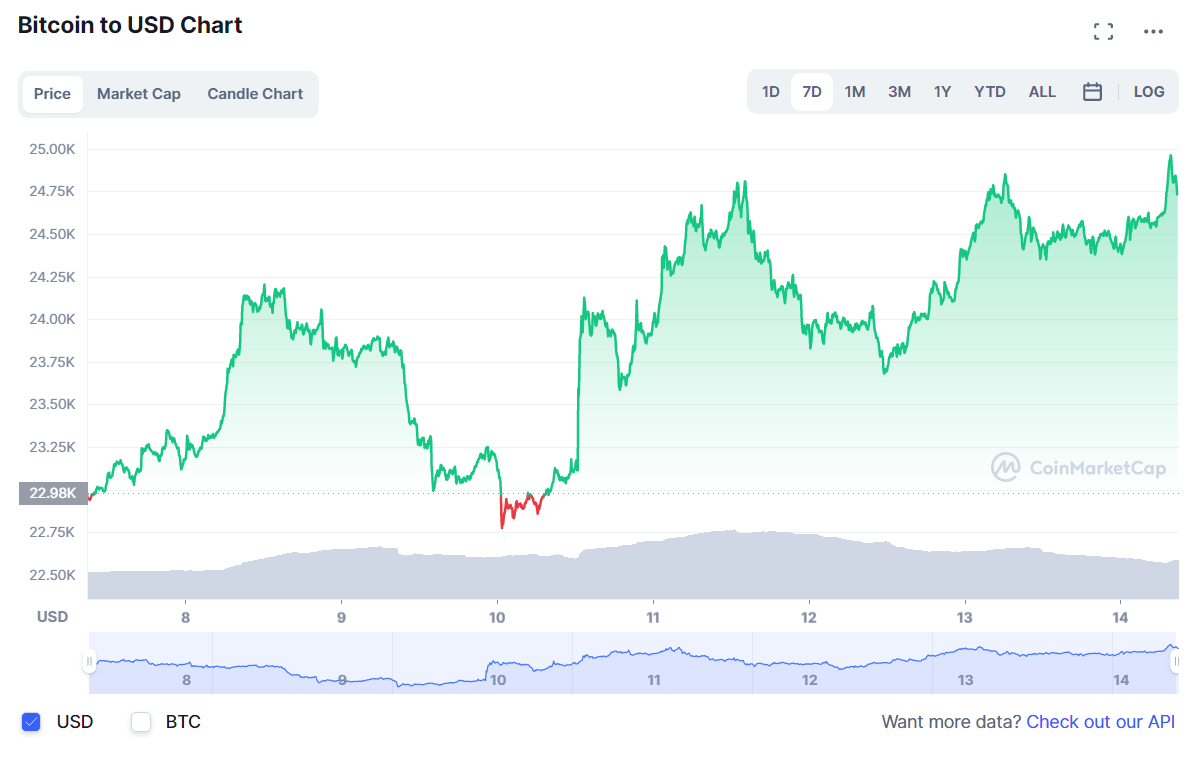
Task: Open the custom date range calendar
Action: [x=1092, y=91]
